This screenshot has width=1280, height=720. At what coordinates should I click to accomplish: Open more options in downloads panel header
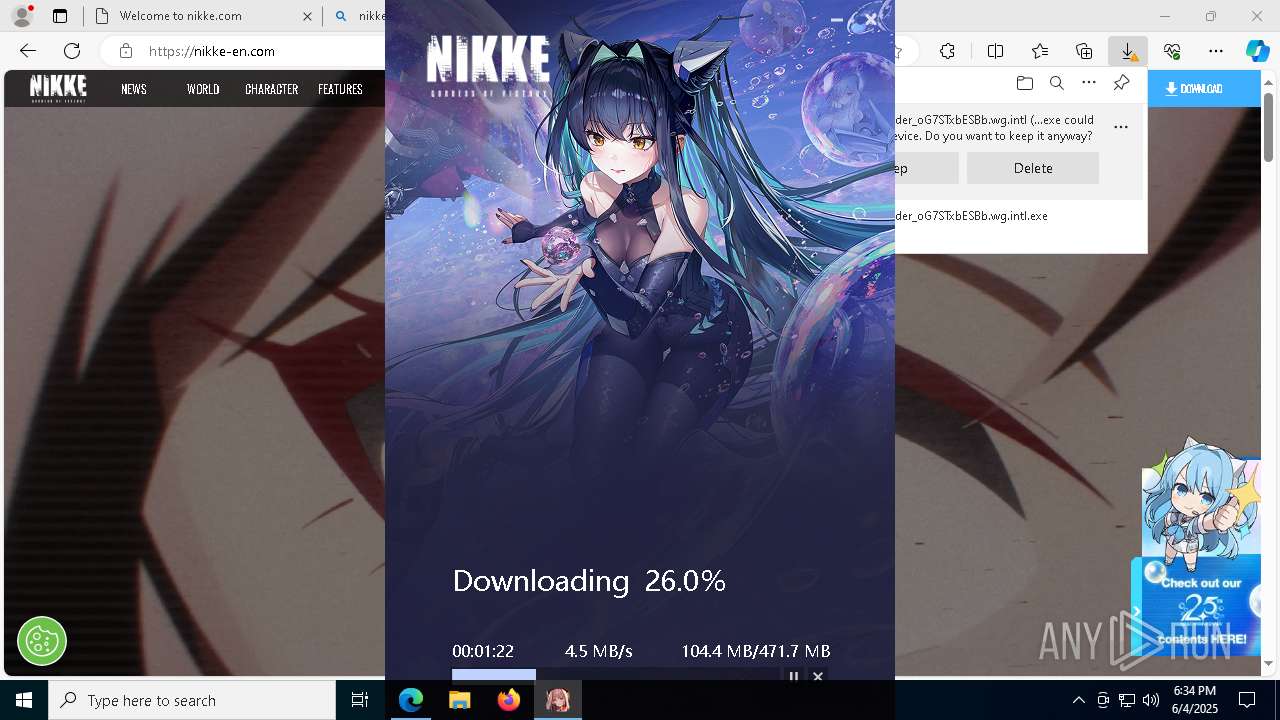click(x=1089, y=83)
